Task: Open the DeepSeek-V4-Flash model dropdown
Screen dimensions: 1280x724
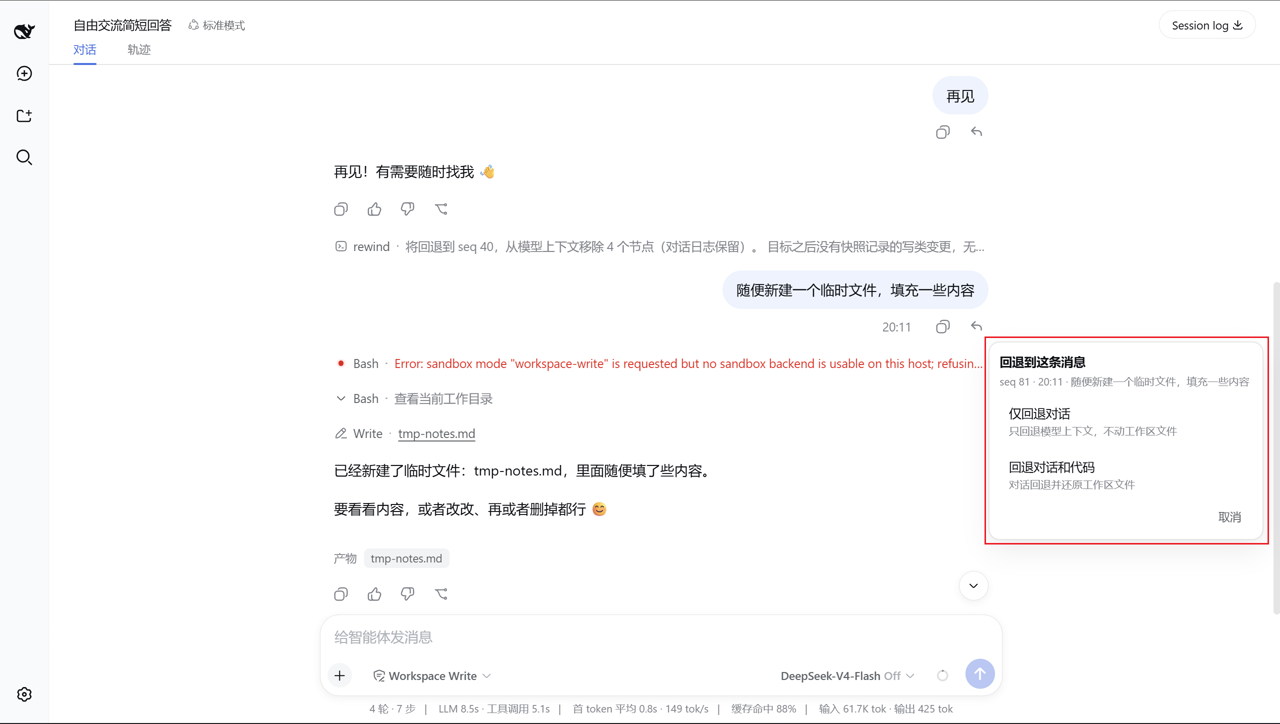Action: (x=847, y=676)
